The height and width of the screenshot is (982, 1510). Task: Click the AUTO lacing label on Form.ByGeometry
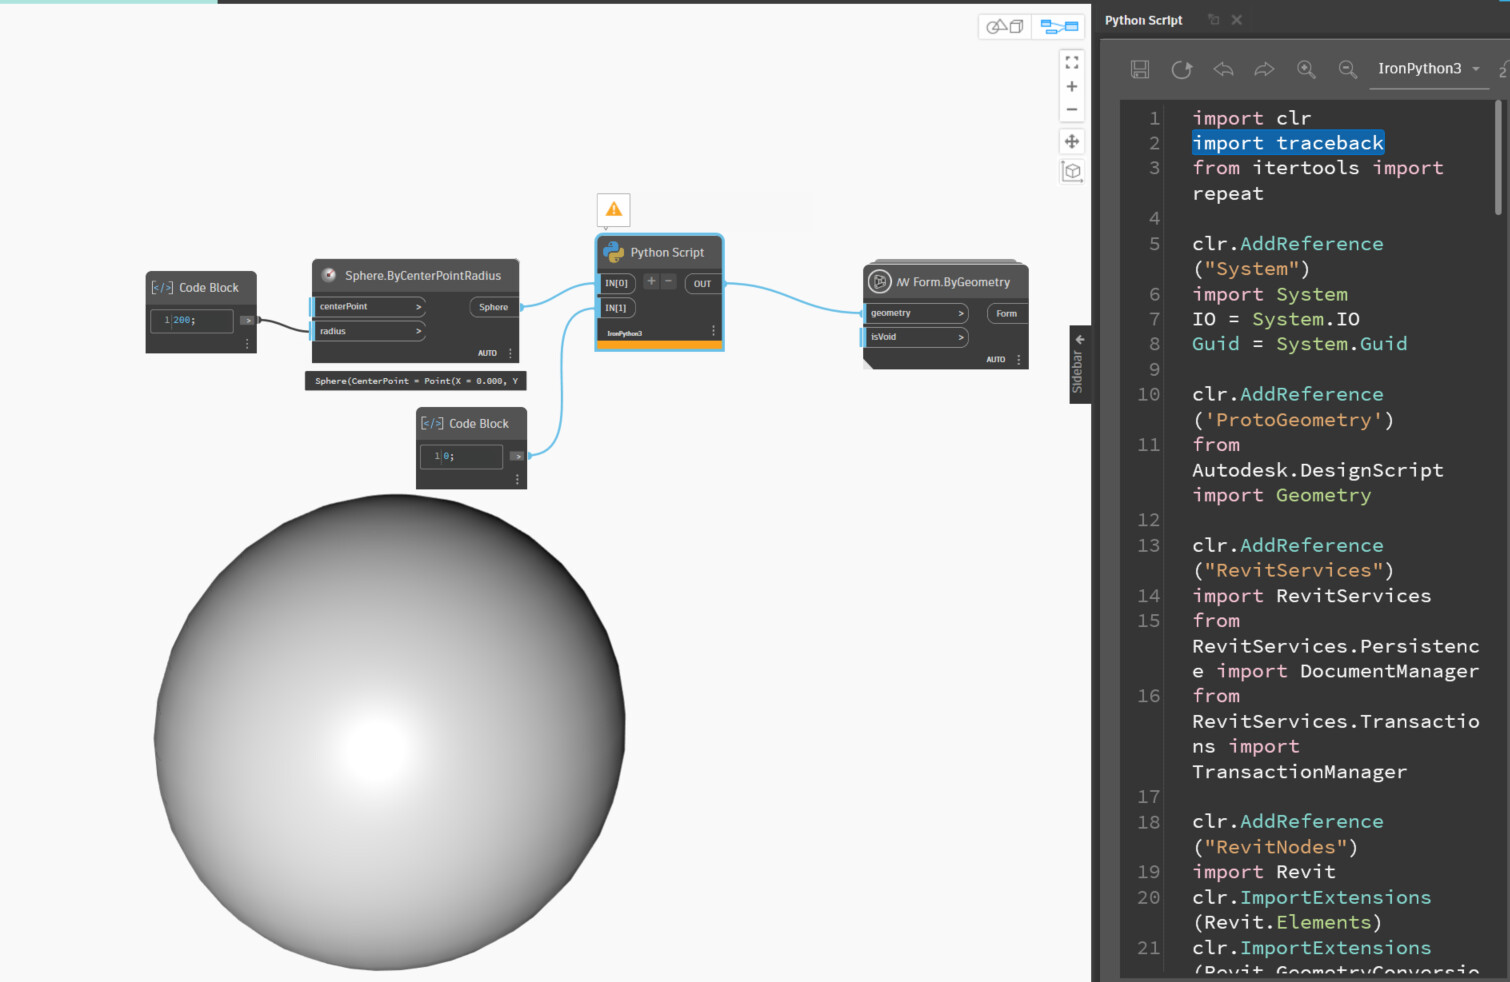point(995,359)
